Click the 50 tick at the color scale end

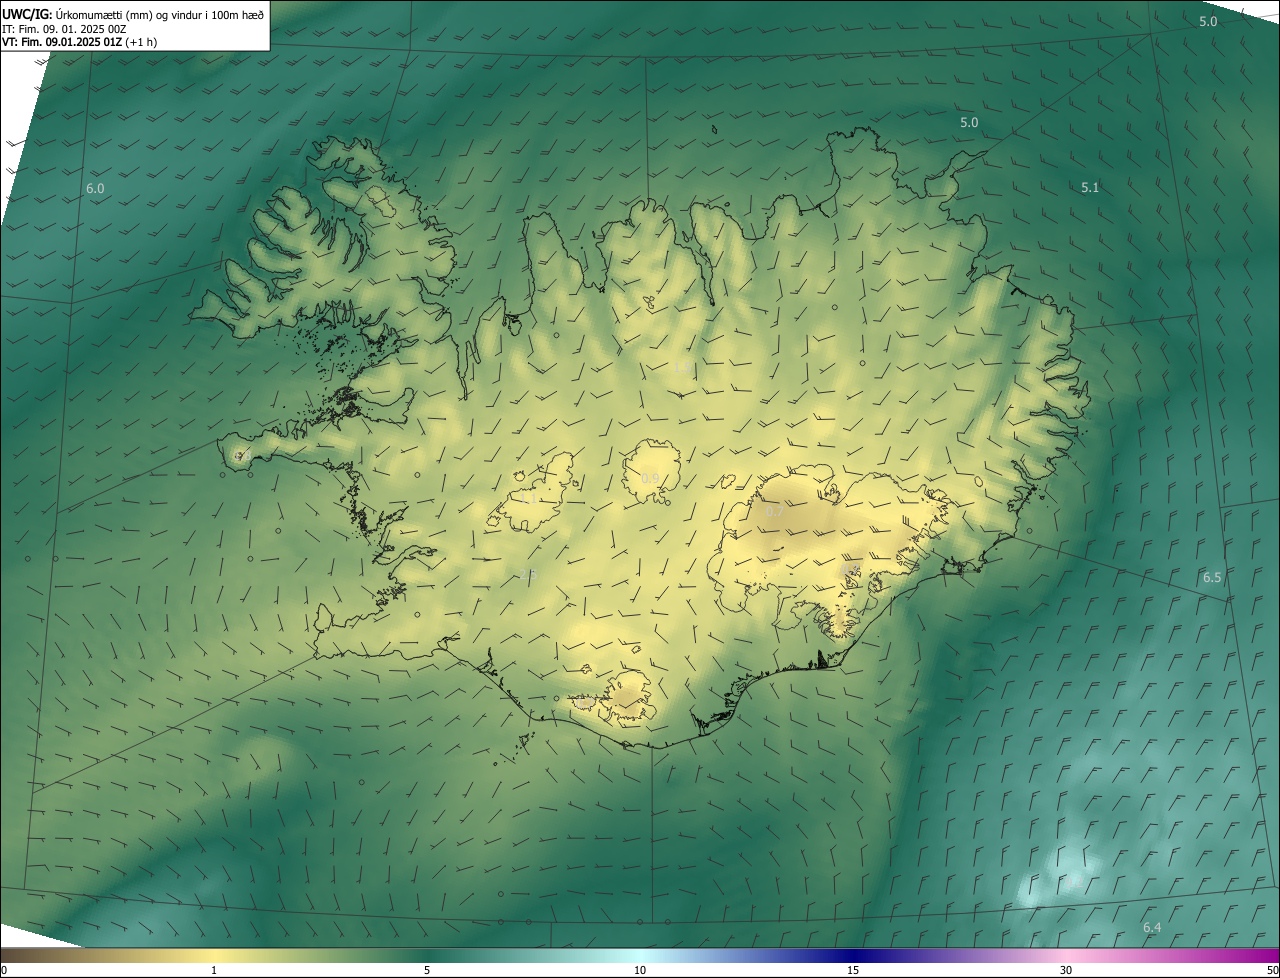[1272, 970]
